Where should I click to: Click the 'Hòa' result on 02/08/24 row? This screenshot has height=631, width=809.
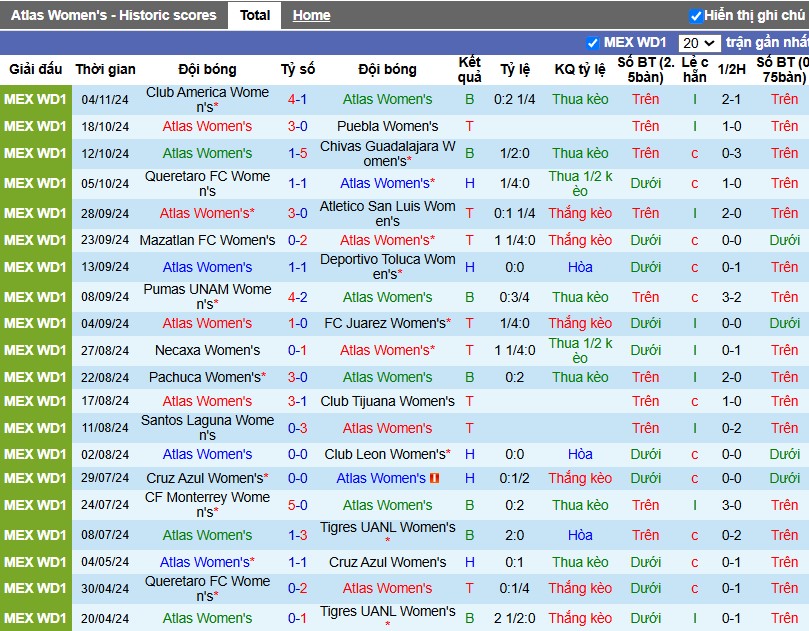click(580, 455)
